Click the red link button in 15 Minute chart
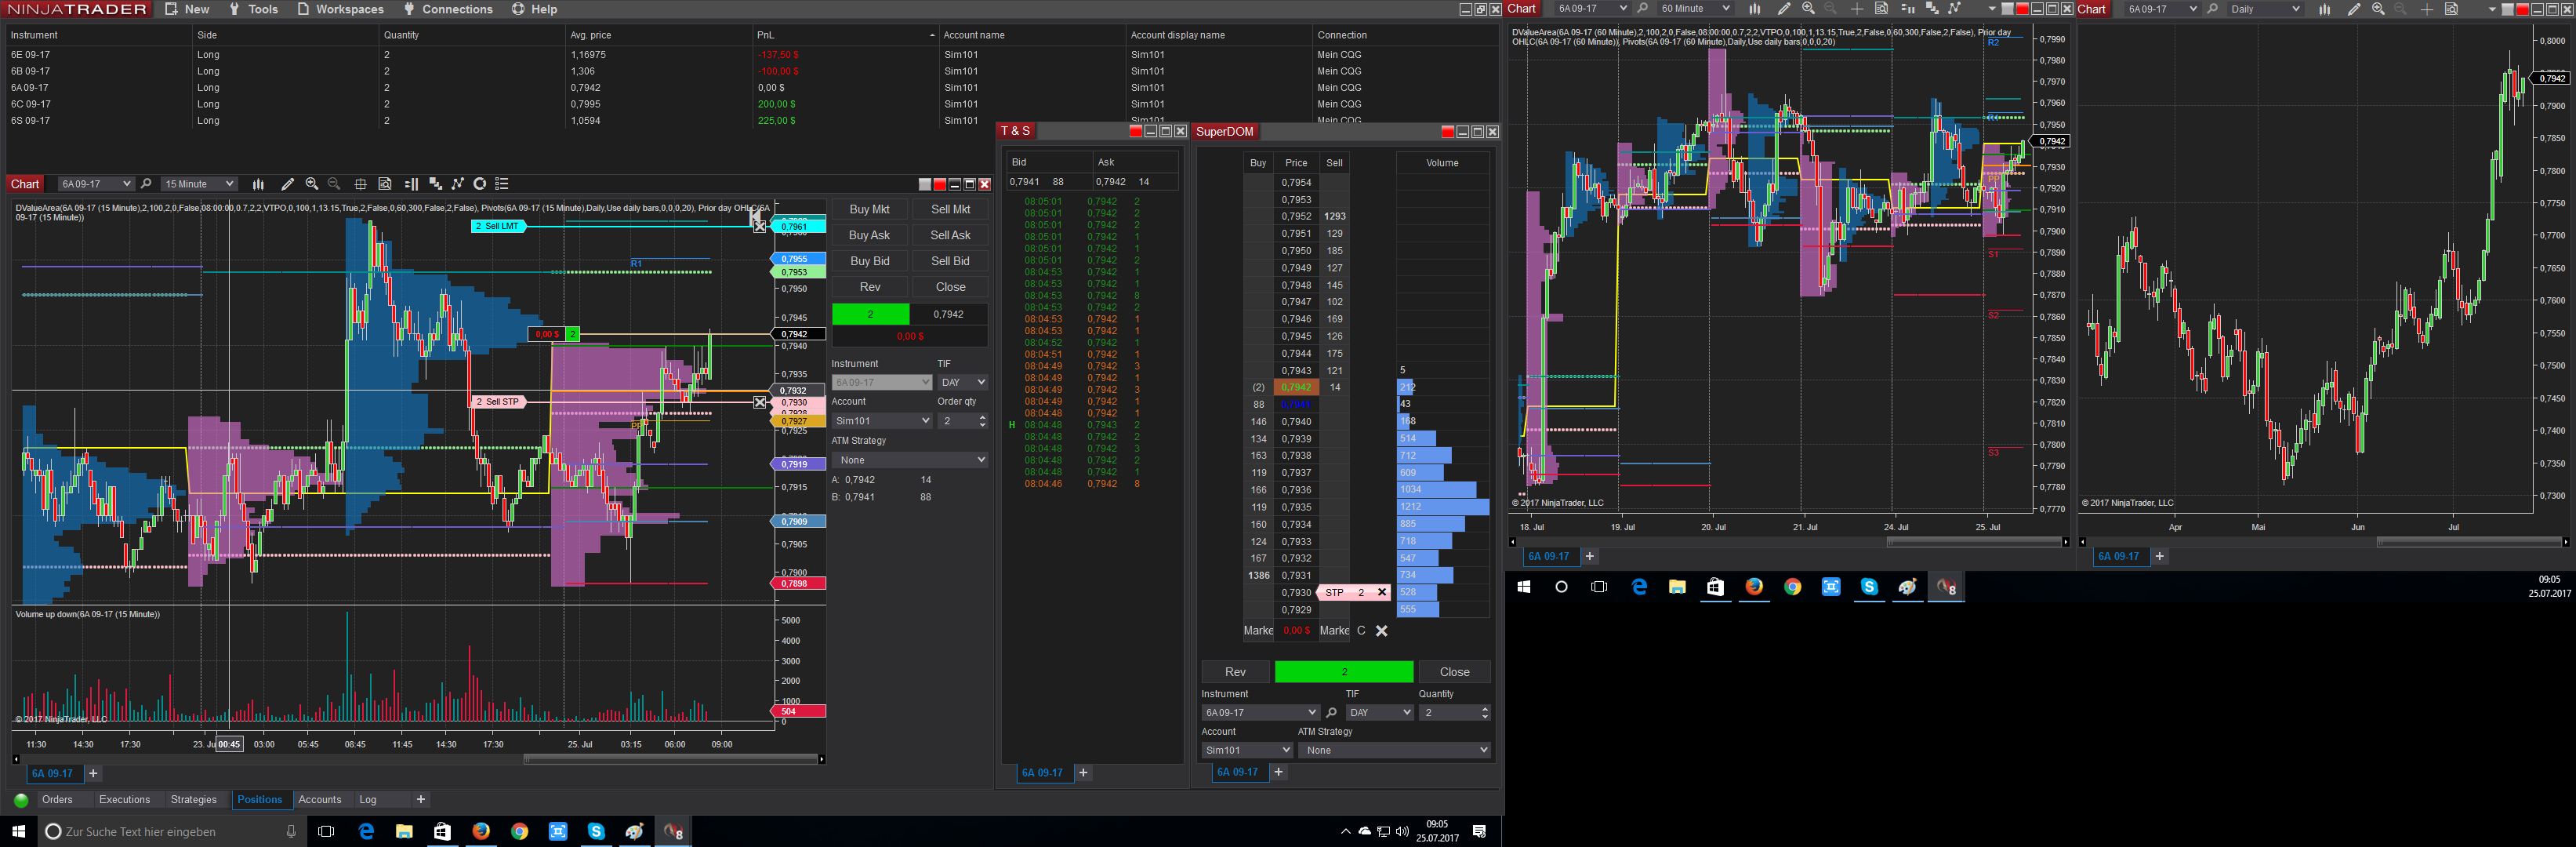2576x847 pixels. click(x=940, y=184)
